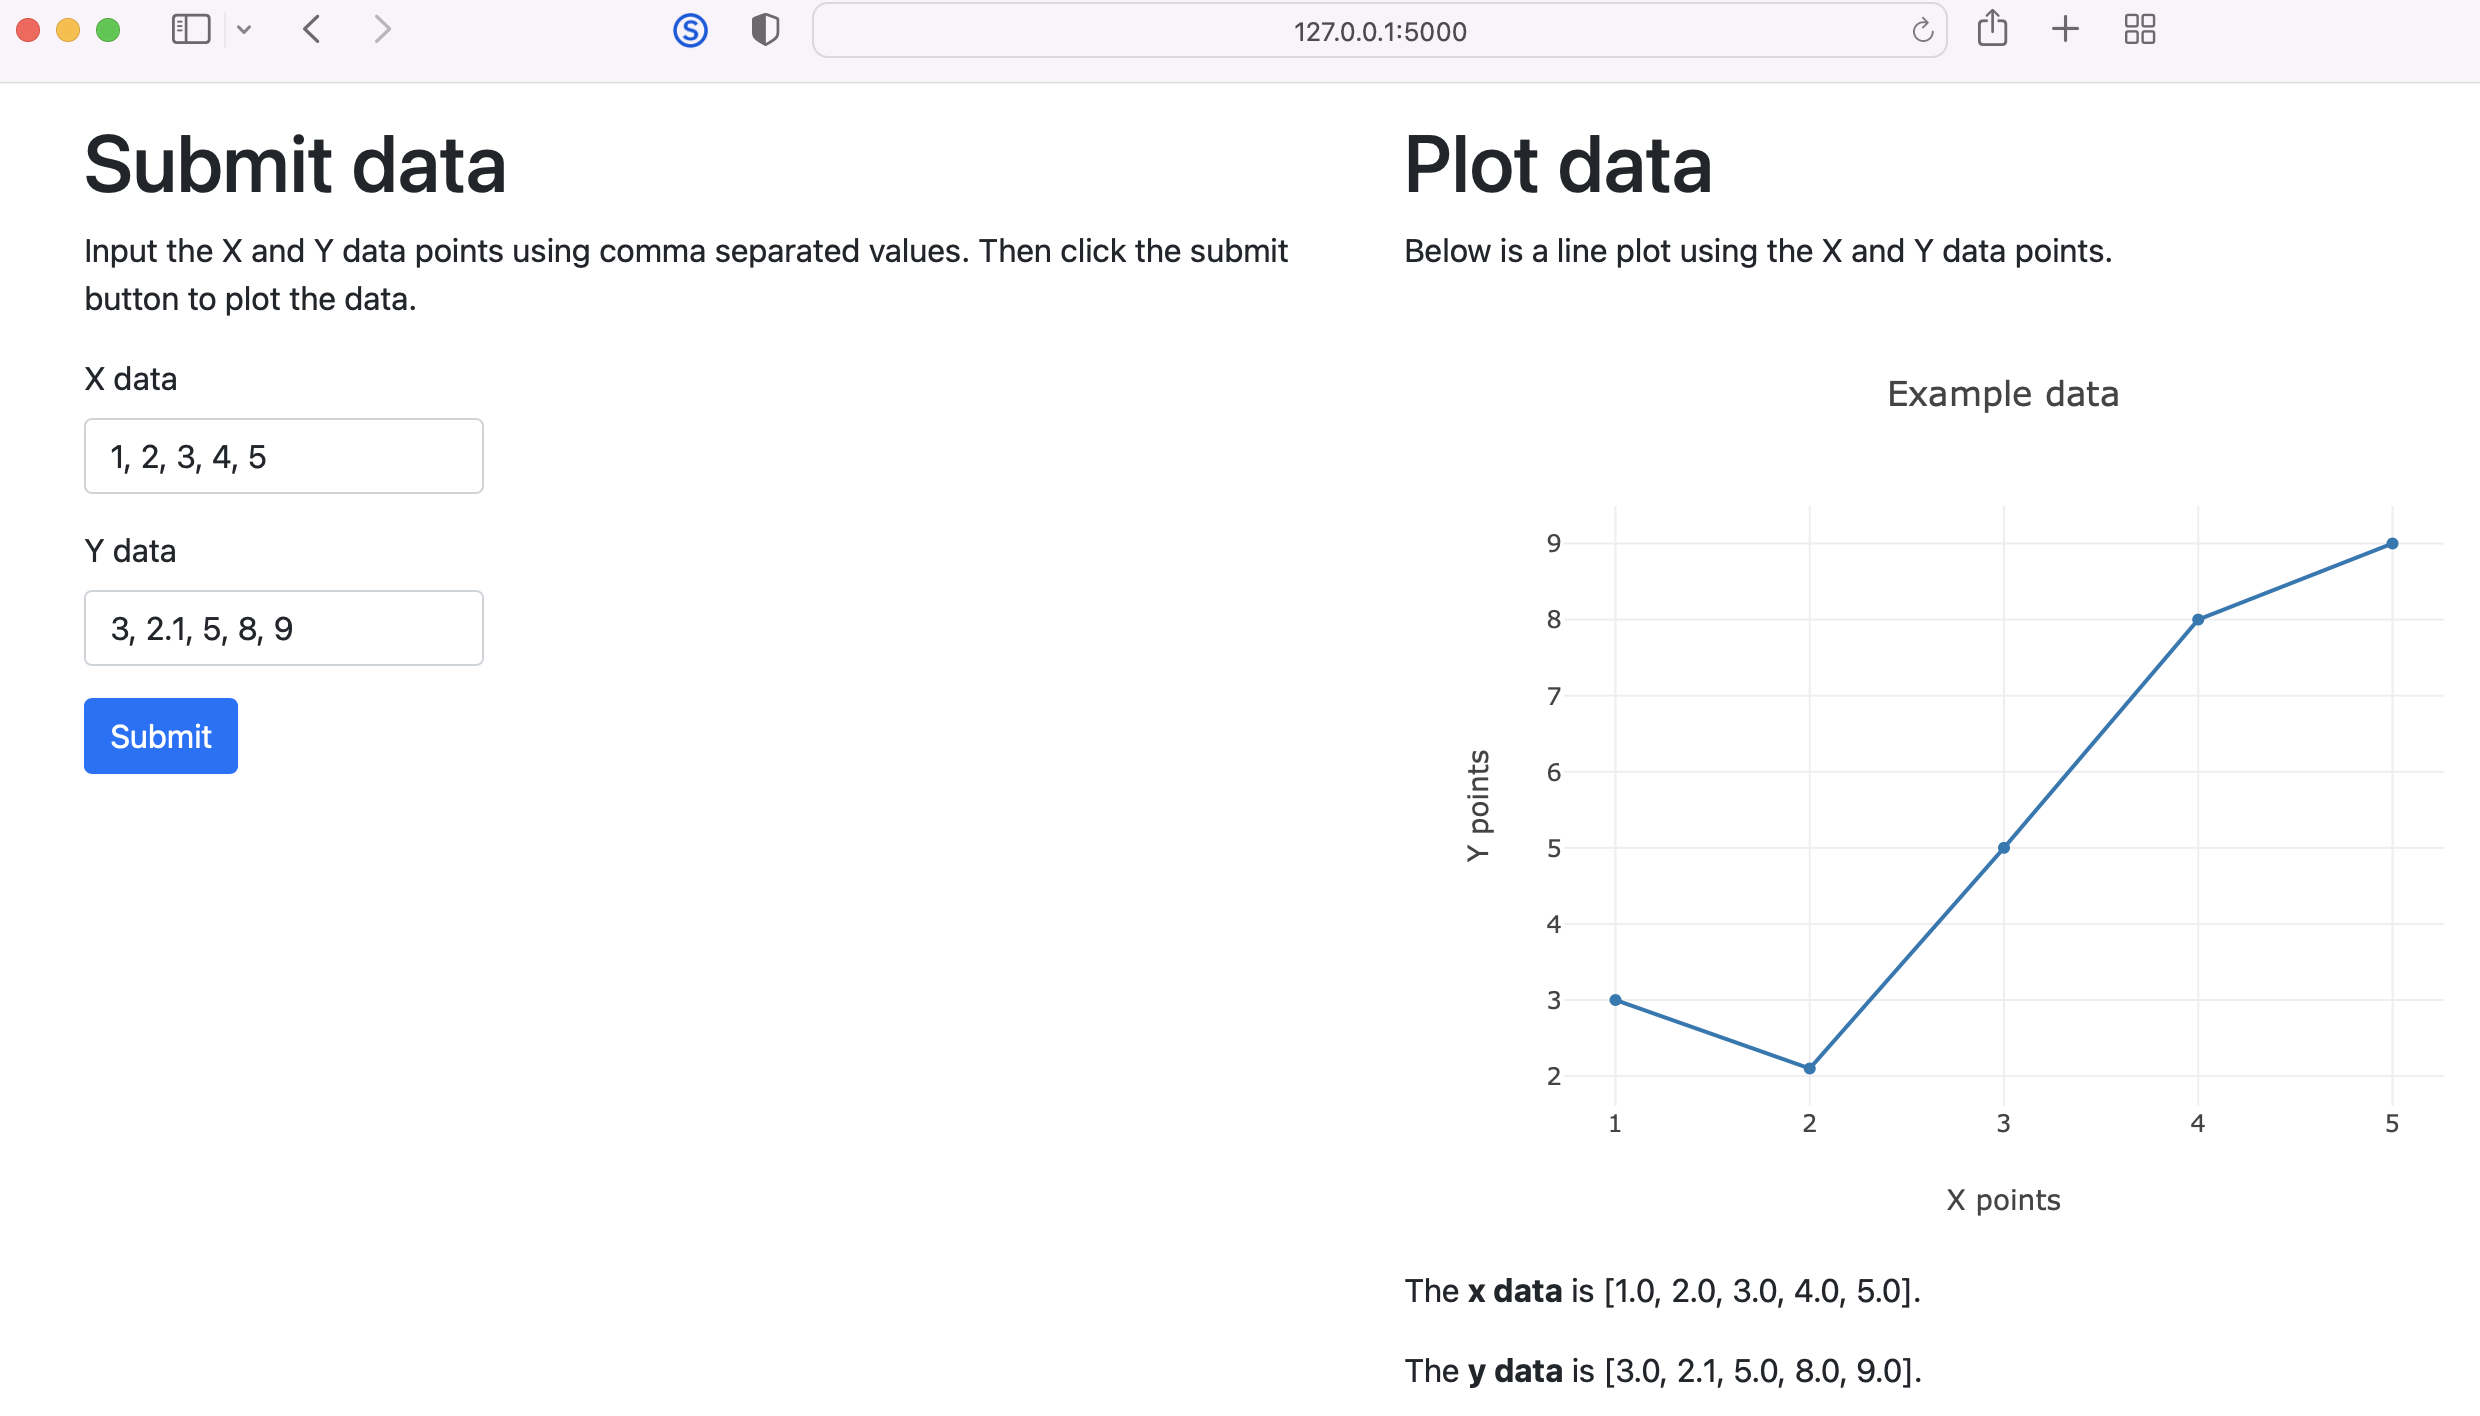Click the 'Y data' field label
This screenshot has height=1416, width=2480.
pyautogui.click(x=131, y=551)
